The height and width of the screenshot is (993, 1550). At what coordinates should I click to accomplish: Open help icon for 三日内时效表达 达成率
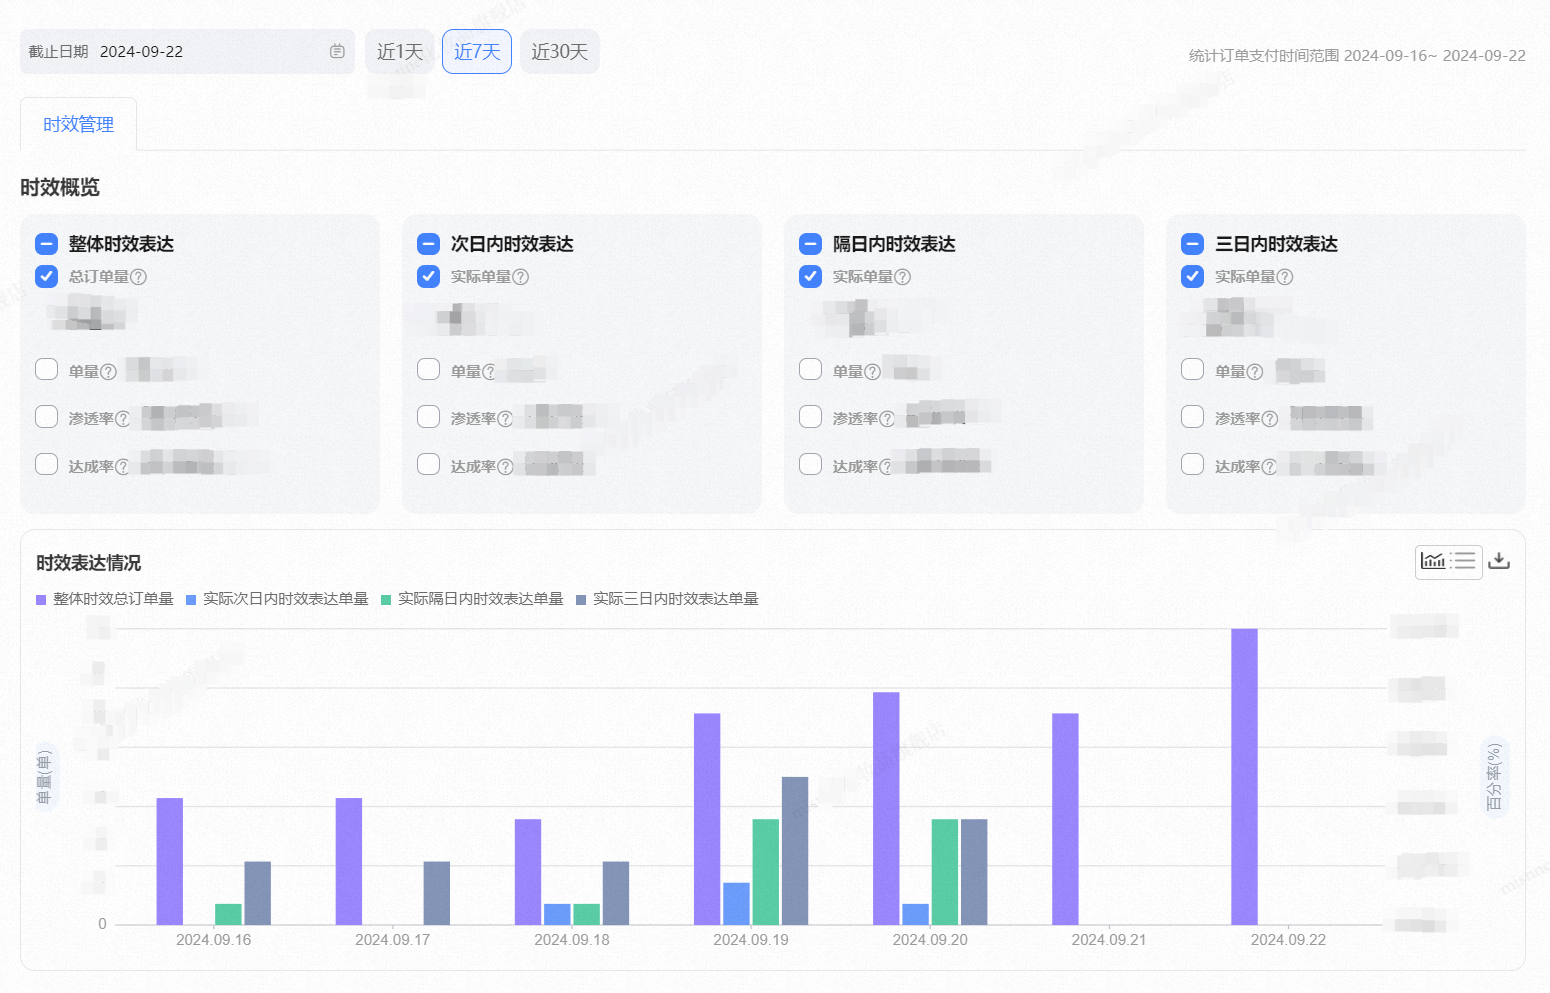(1270, 467)
